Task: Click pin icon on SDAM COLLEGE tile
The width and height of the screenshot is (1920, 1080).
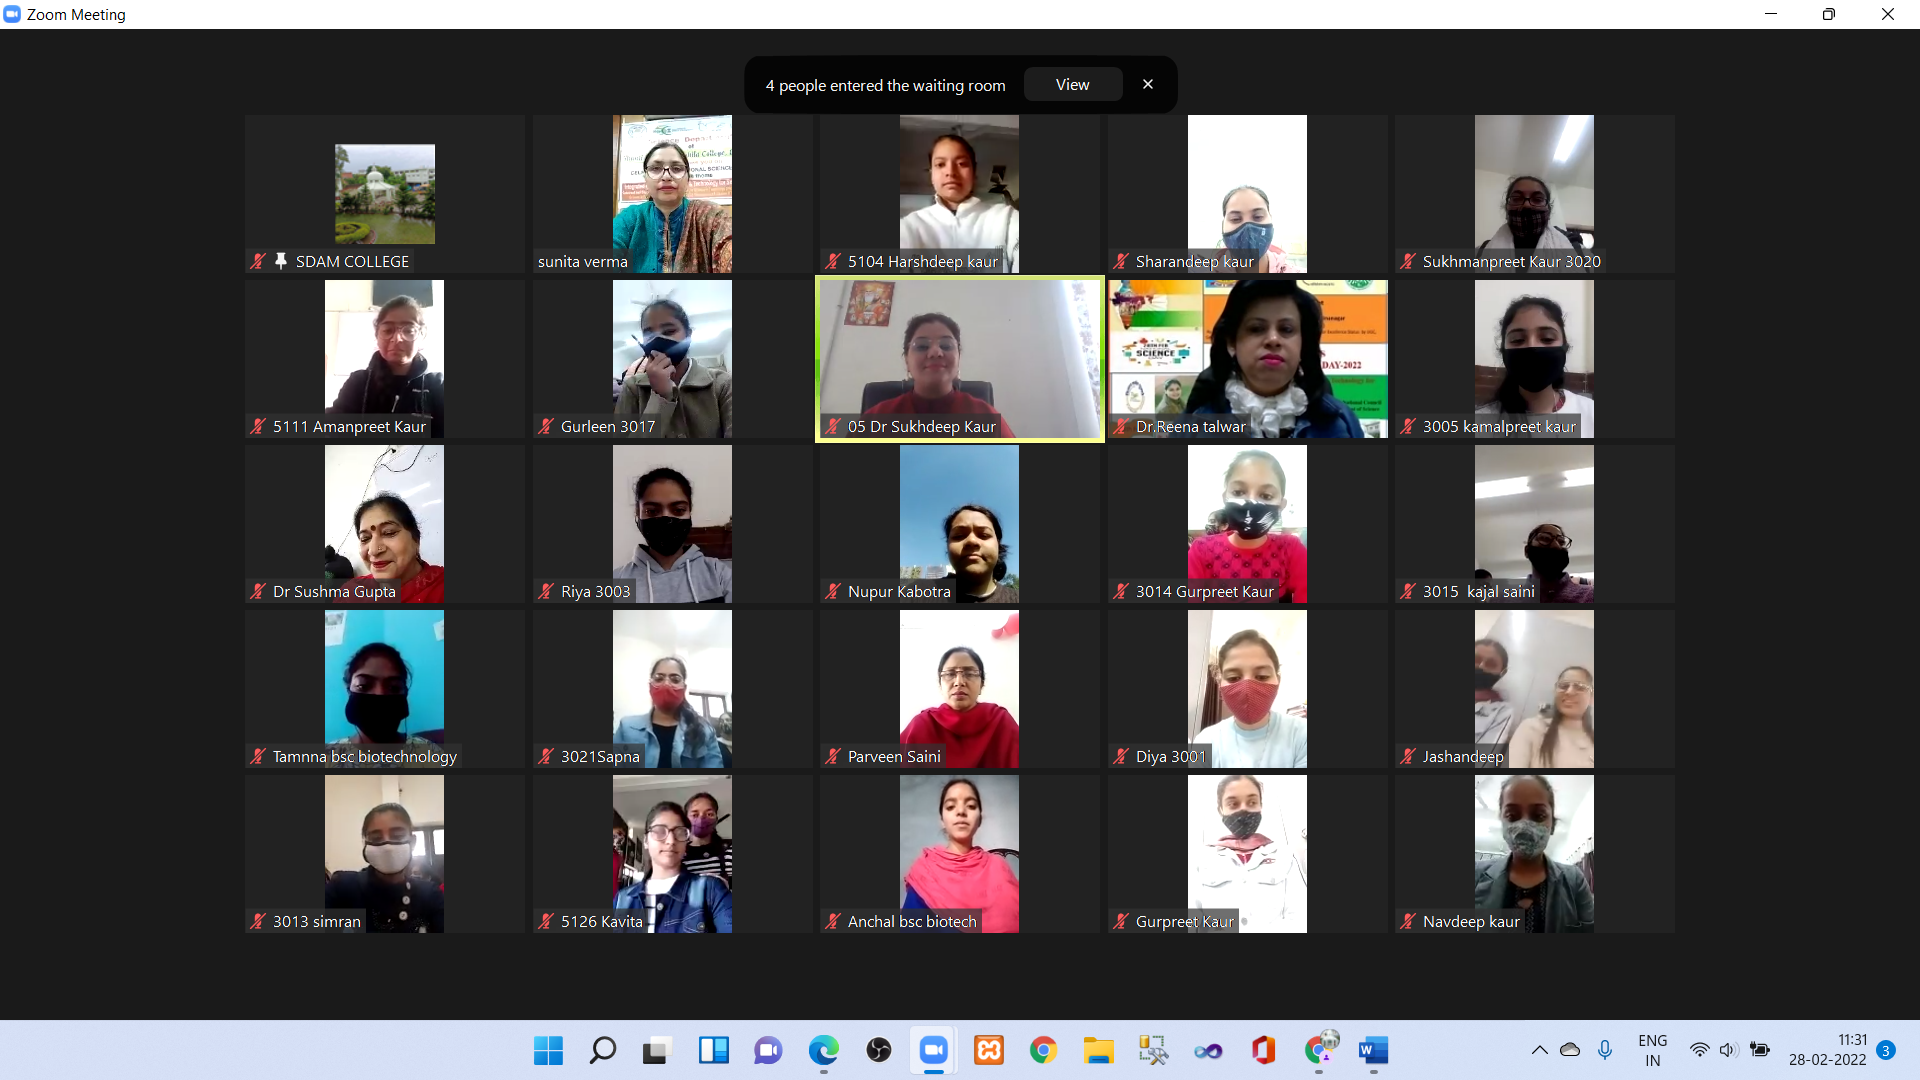Action: pyautogui.click(x=281, y=261)
